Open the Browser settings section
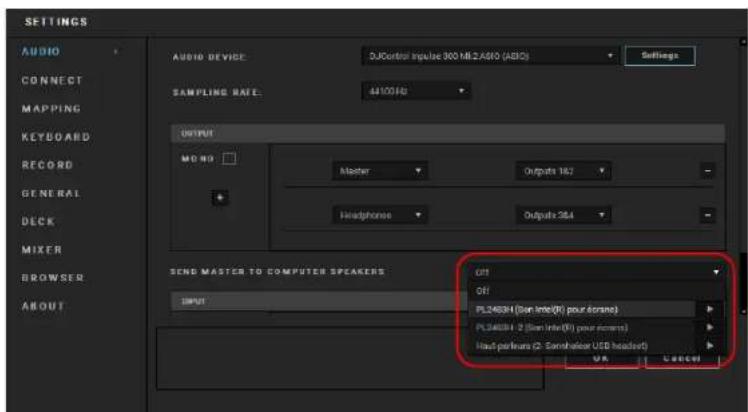The image size is (748, 412). (52, 278)
